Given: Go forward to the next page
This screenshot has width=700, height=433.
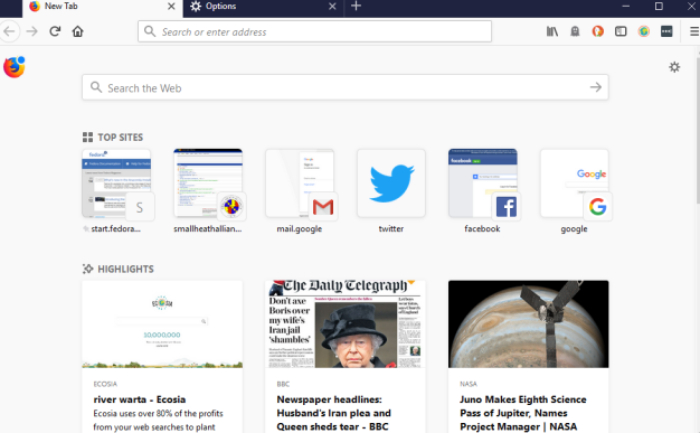Looking at the screenshot, I should click(32, 31).
